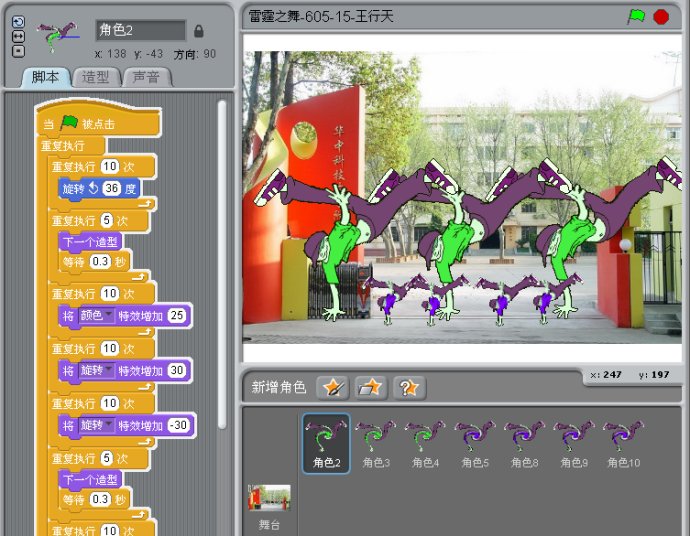Click the 当绿旗被点击 hat block
Viewport: 690px width, 536px height.
[98, 122]
